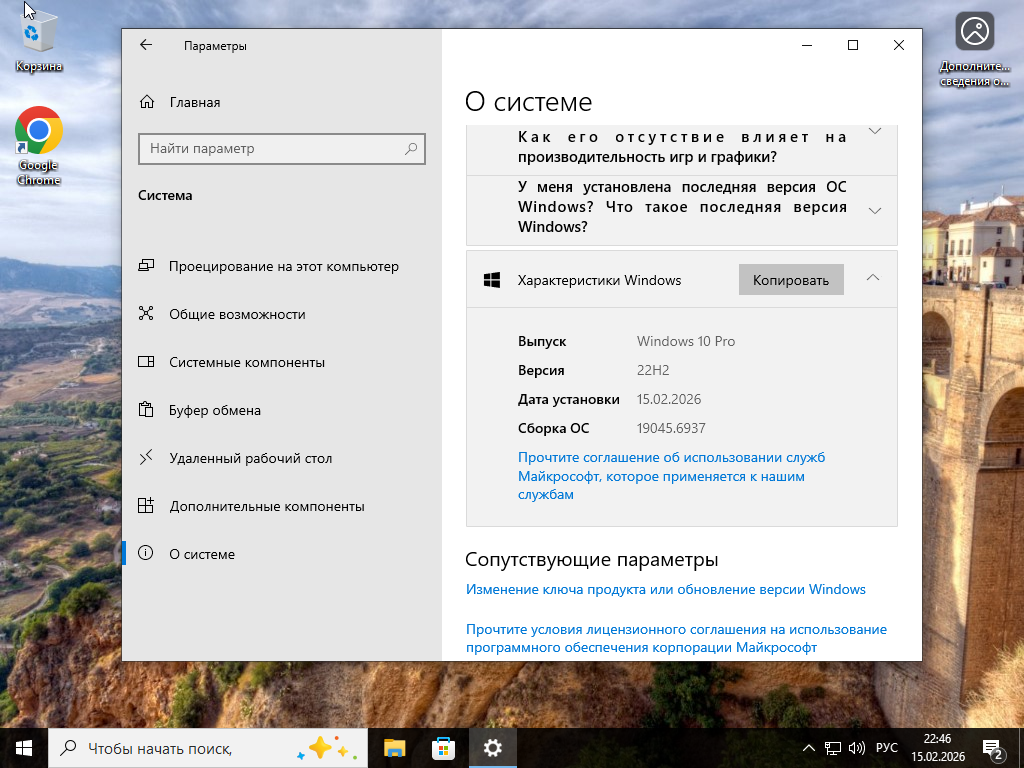The width and height of the screenshot is (1024, 768).
Task: Expand the последняя версия ОС Windows question
Action: pos(875,210)
